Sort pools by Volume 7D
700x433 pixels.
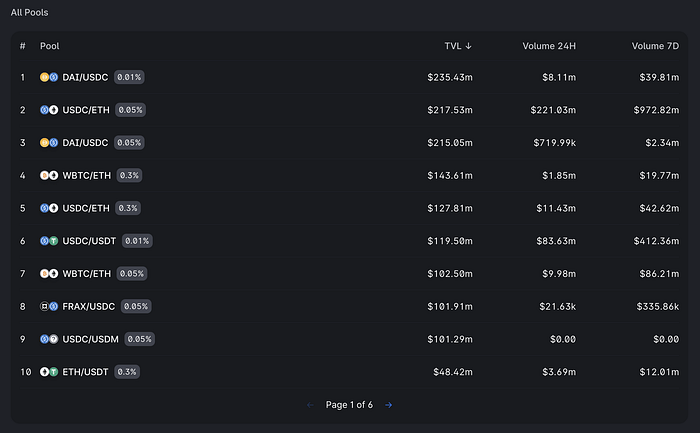(655, 46)
